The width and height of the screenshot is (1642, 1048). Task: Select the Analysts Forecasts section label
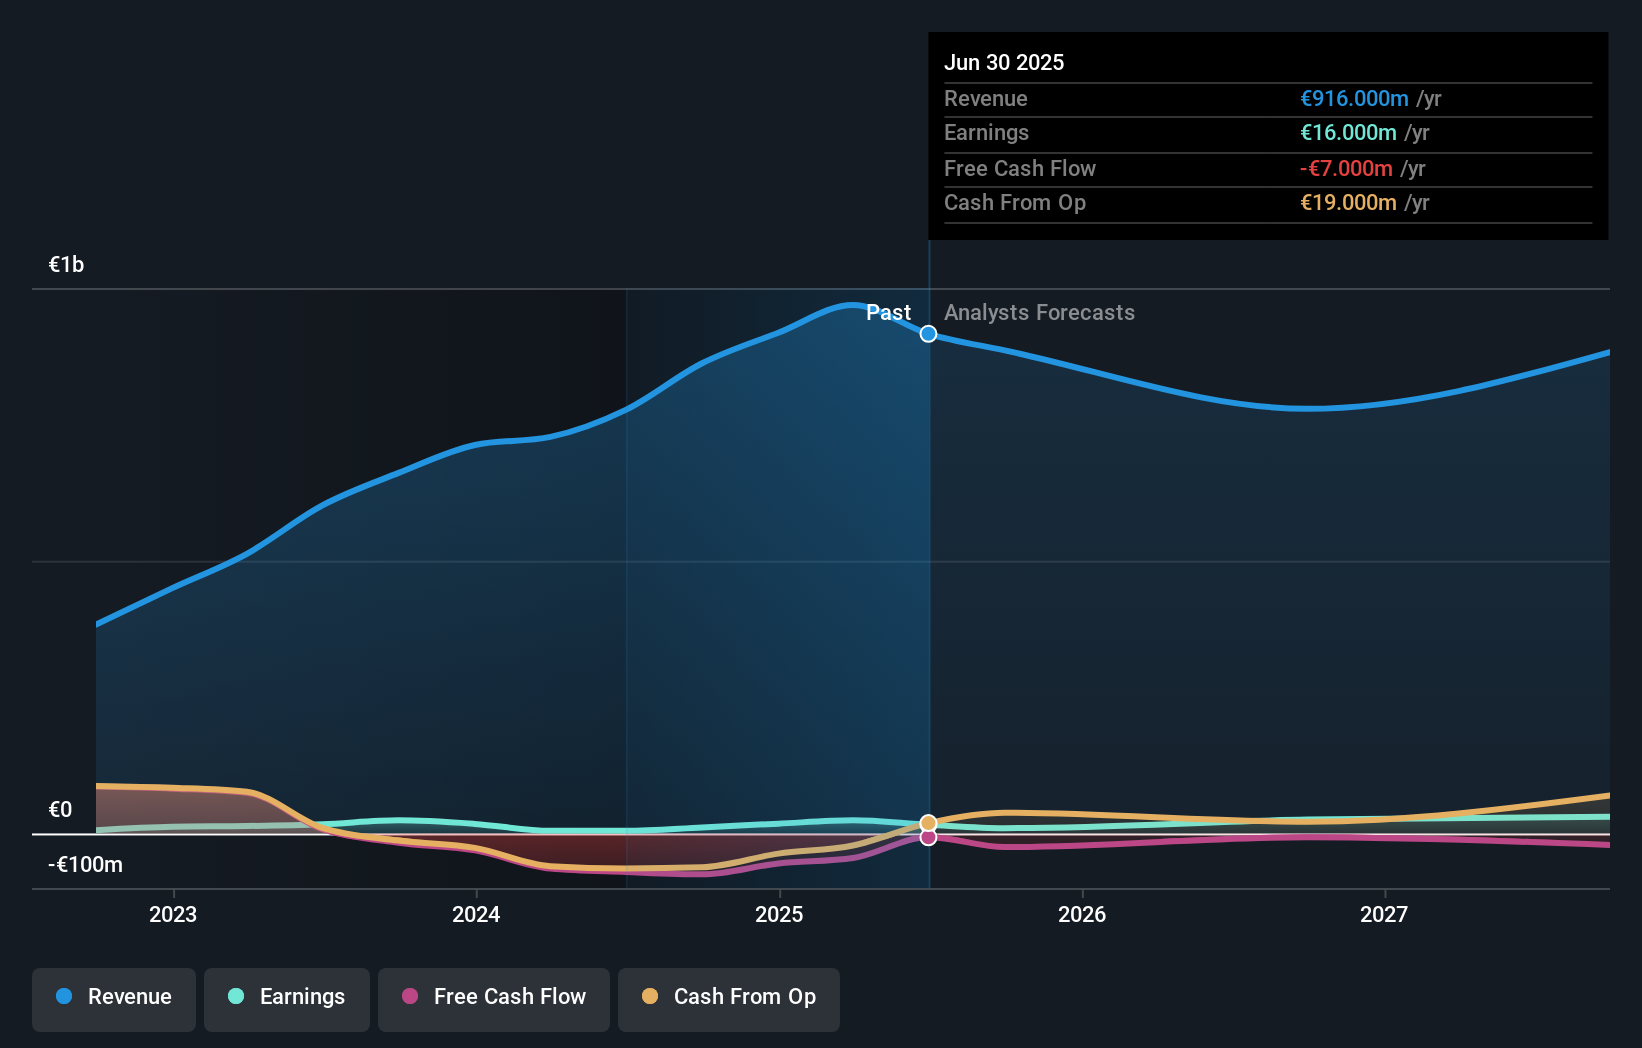(1039, 312)
